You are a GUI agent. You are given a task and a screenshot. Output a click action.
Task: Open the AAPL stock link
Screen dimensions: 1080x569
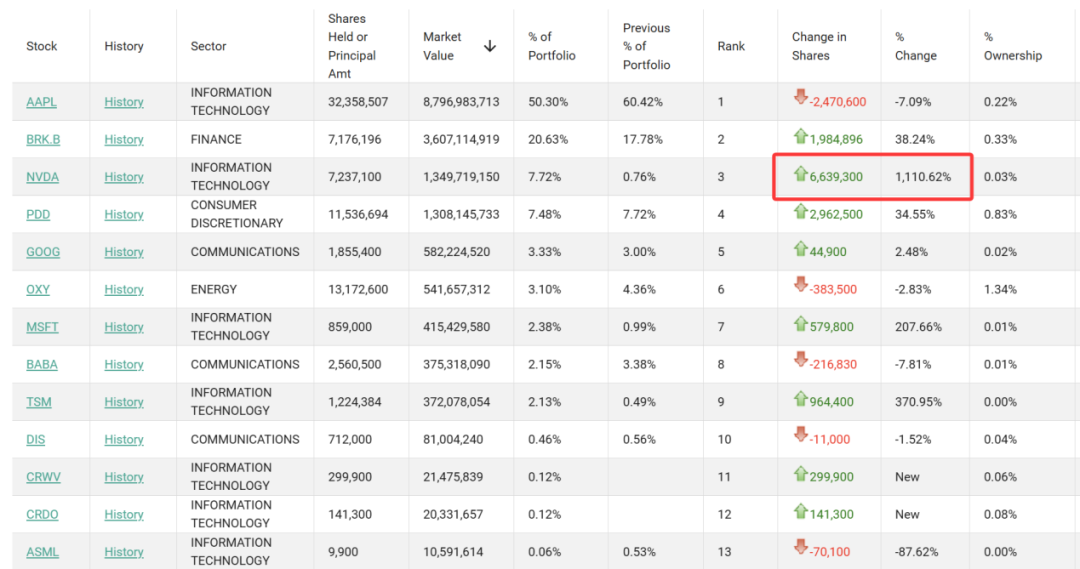click(x=42, y=102)
